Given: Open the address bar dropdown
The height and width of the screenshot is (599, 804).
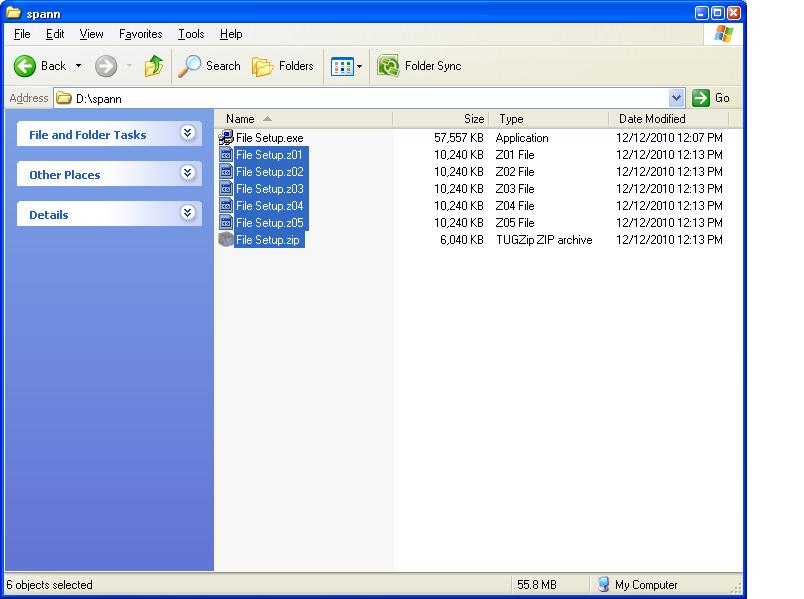Looking at the screenshot, I should coord(676,98).
